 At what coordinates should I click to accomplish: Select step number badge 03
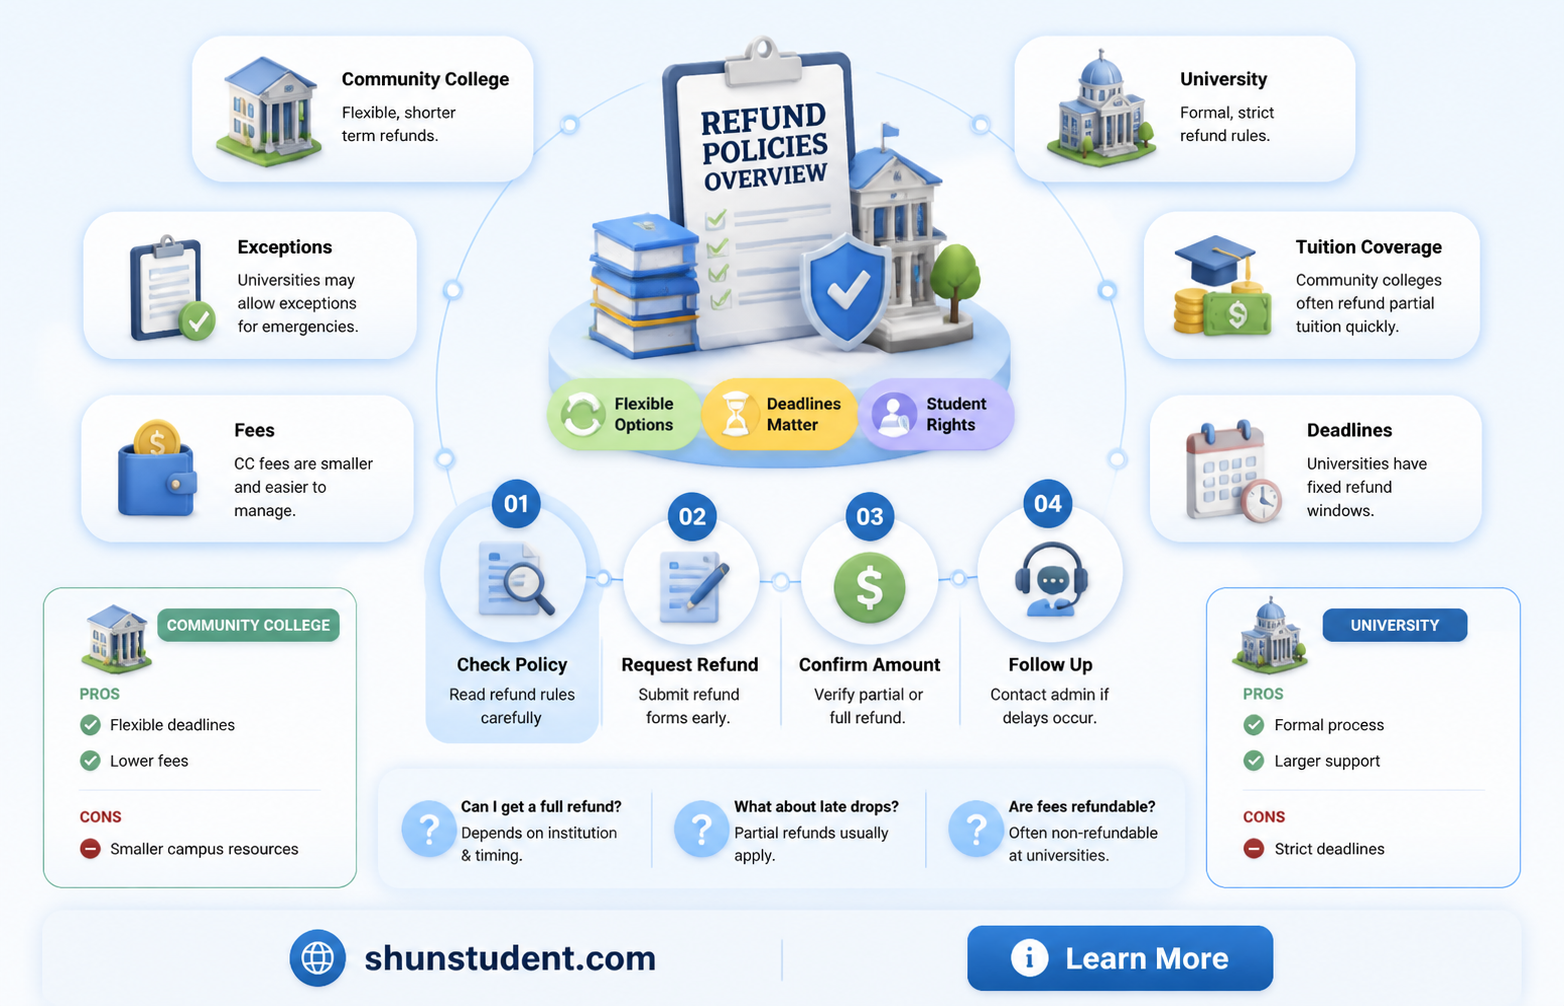point(870,517)
